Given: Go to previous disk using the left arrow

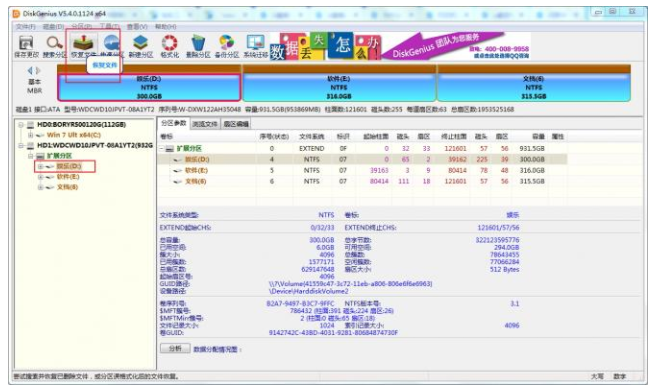Looking at the screenshot, I should tap(30, 70).
